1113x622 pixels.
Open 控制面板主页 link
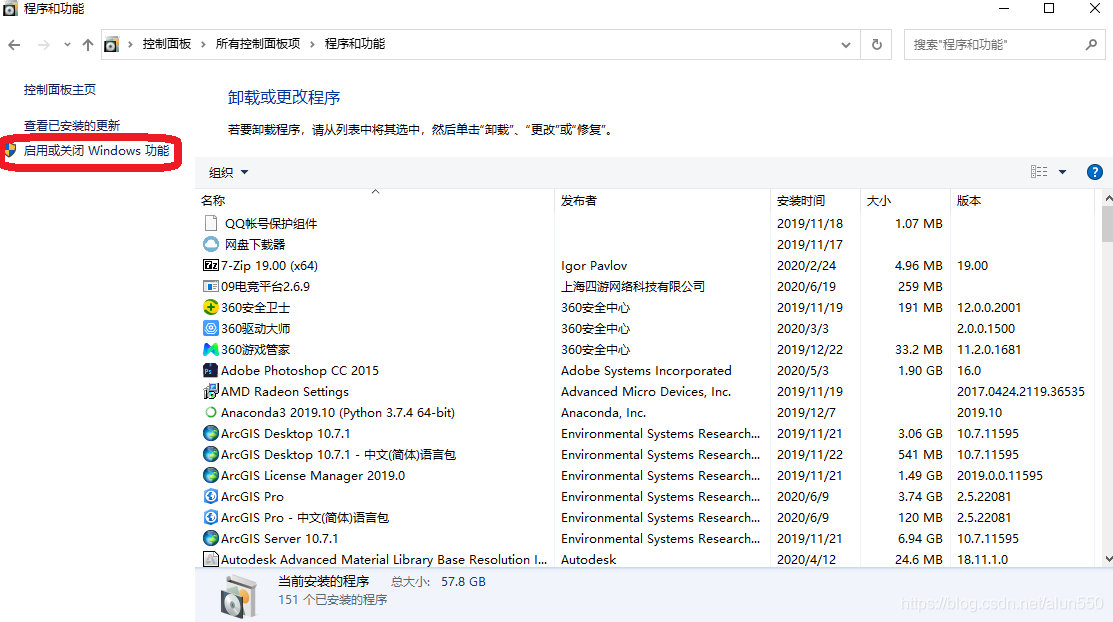60,89
